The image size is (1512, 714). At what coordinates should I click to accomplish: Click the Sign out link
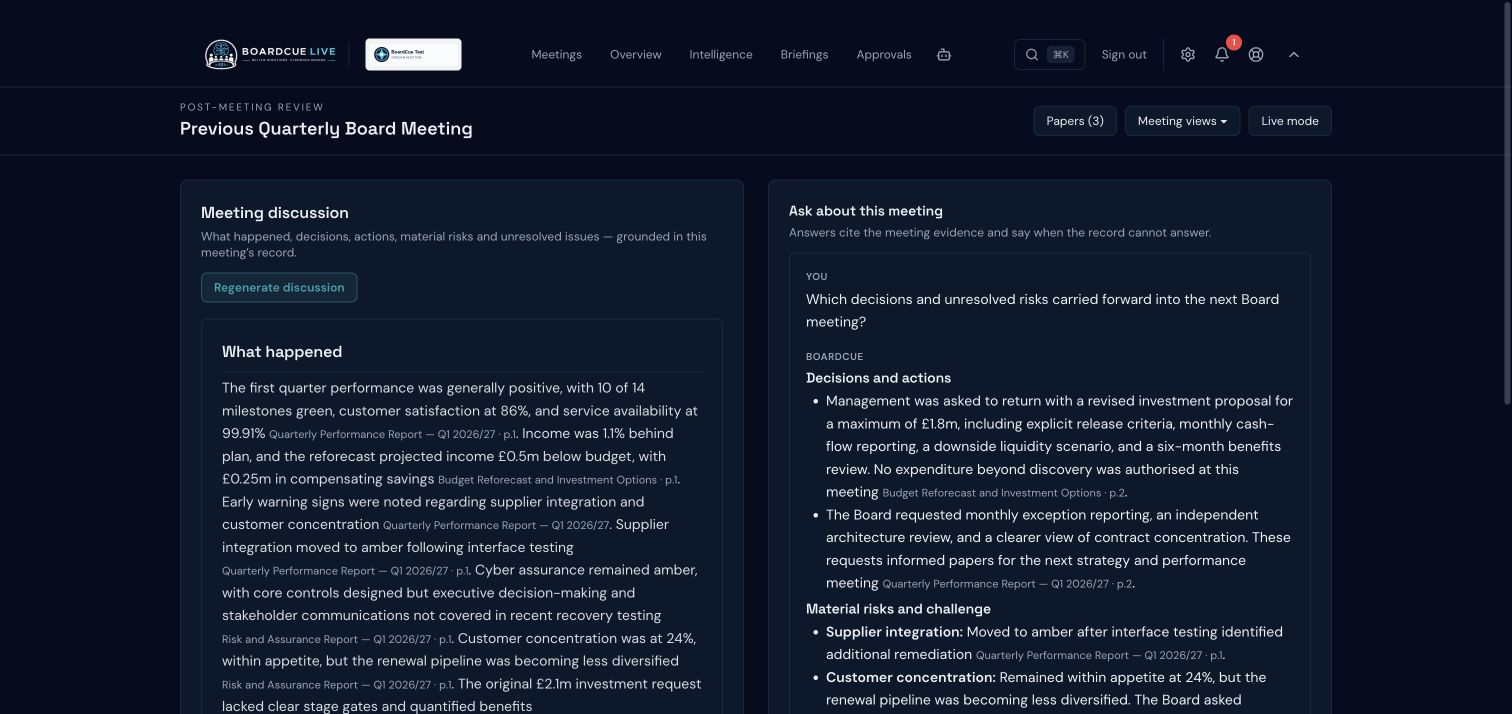(x=1124, y=55)
